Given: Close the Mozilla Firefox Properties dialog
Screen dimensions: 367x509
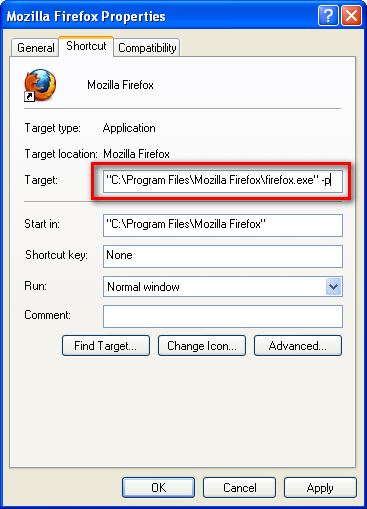Looking at the screenshot, I should pyautogui.click(x=352, y=16).
